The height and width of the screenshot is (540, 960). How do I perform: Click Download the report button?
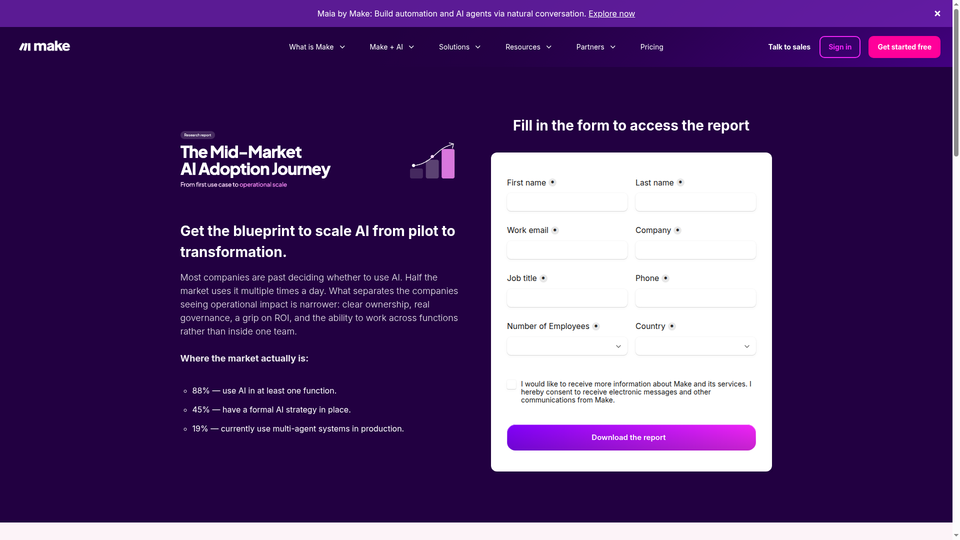tap(631, 437)
